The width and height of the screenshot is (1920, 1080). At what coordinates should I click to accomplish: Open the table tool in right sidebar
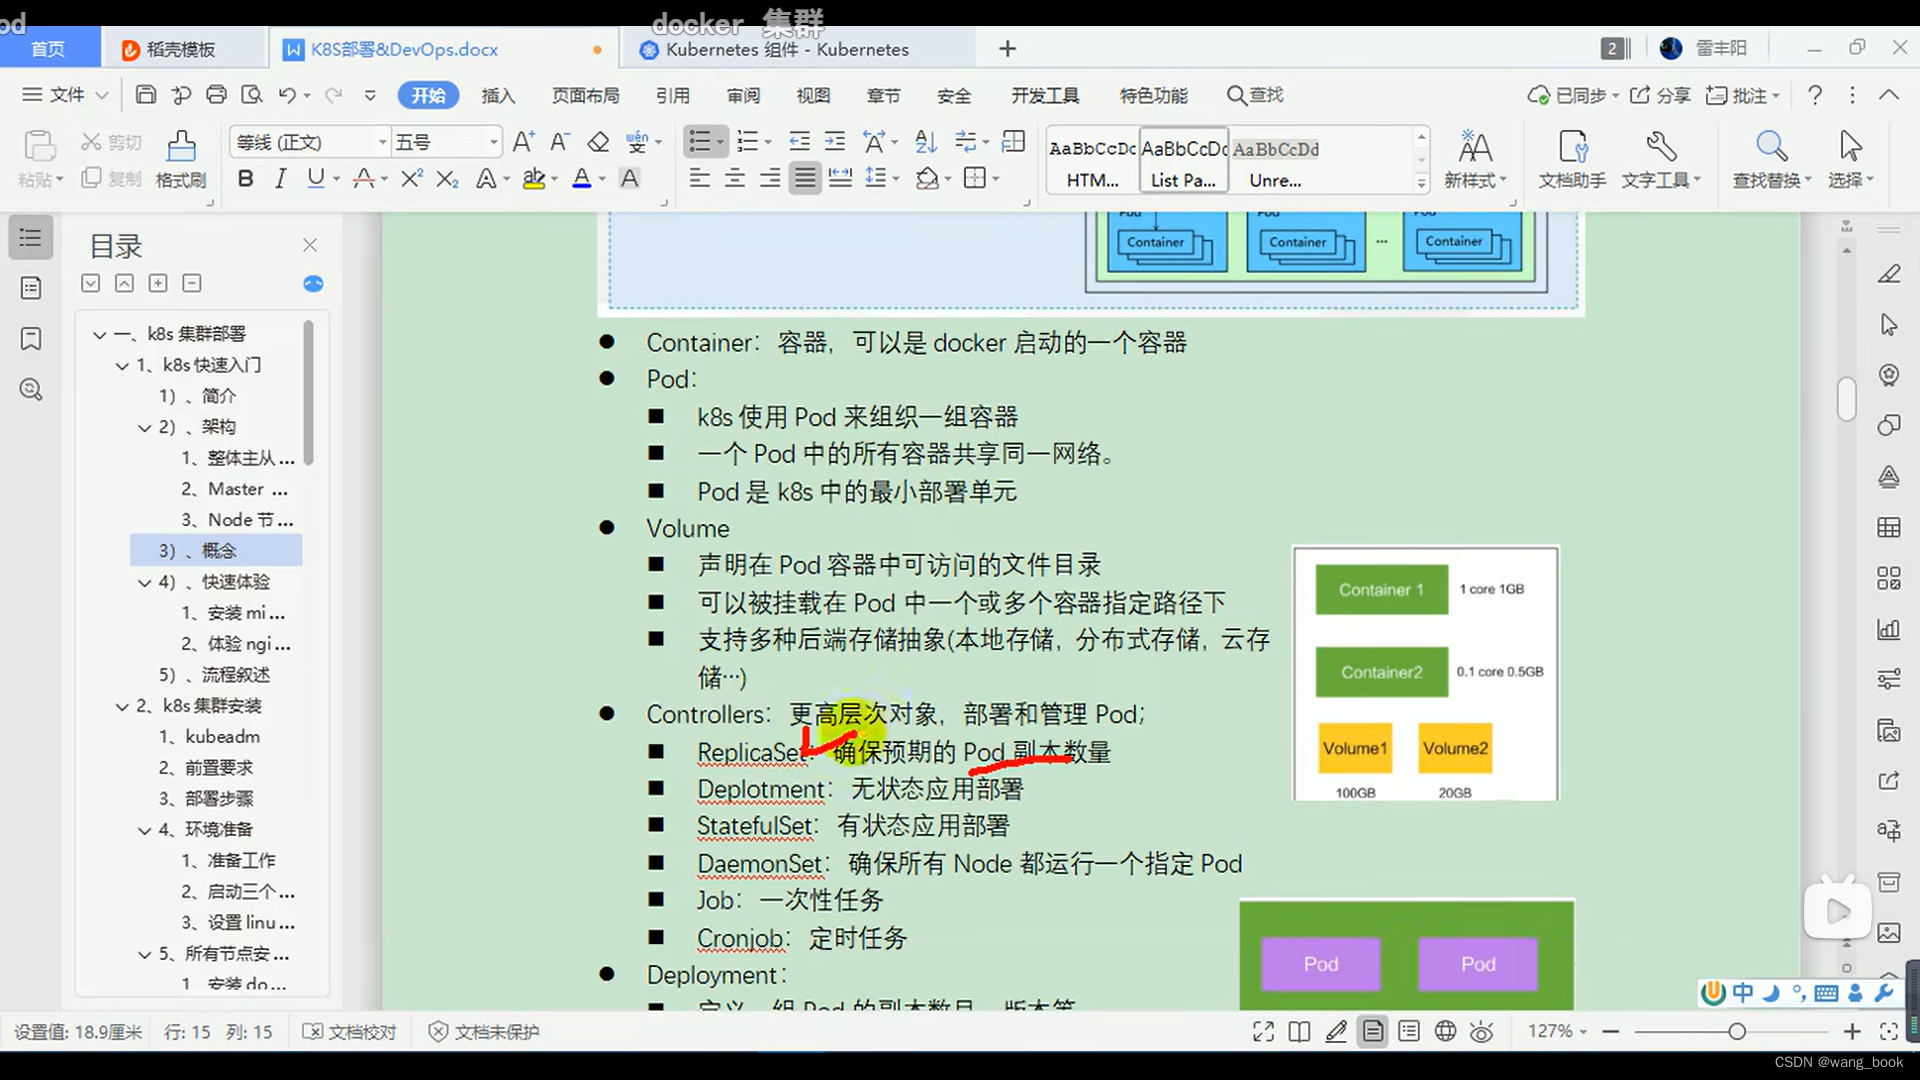[1888, 528]
